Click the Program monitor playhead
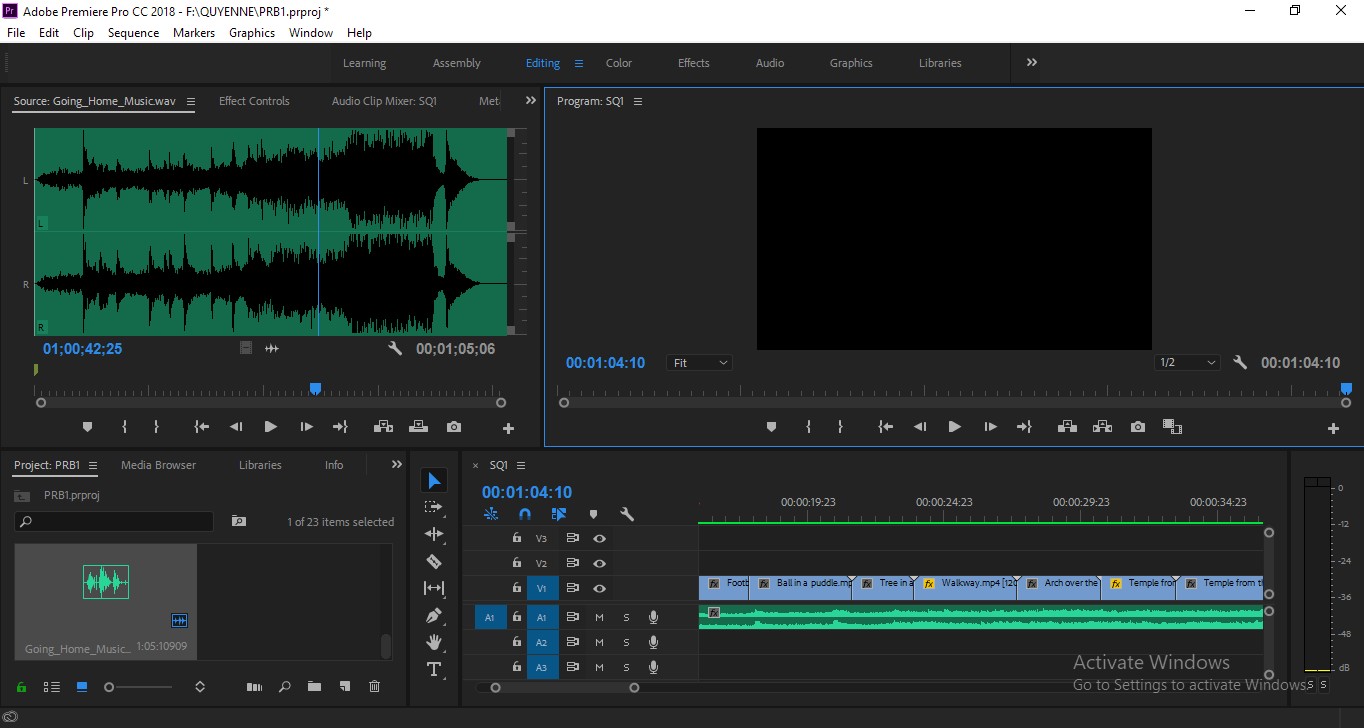 click(1346, 389)
